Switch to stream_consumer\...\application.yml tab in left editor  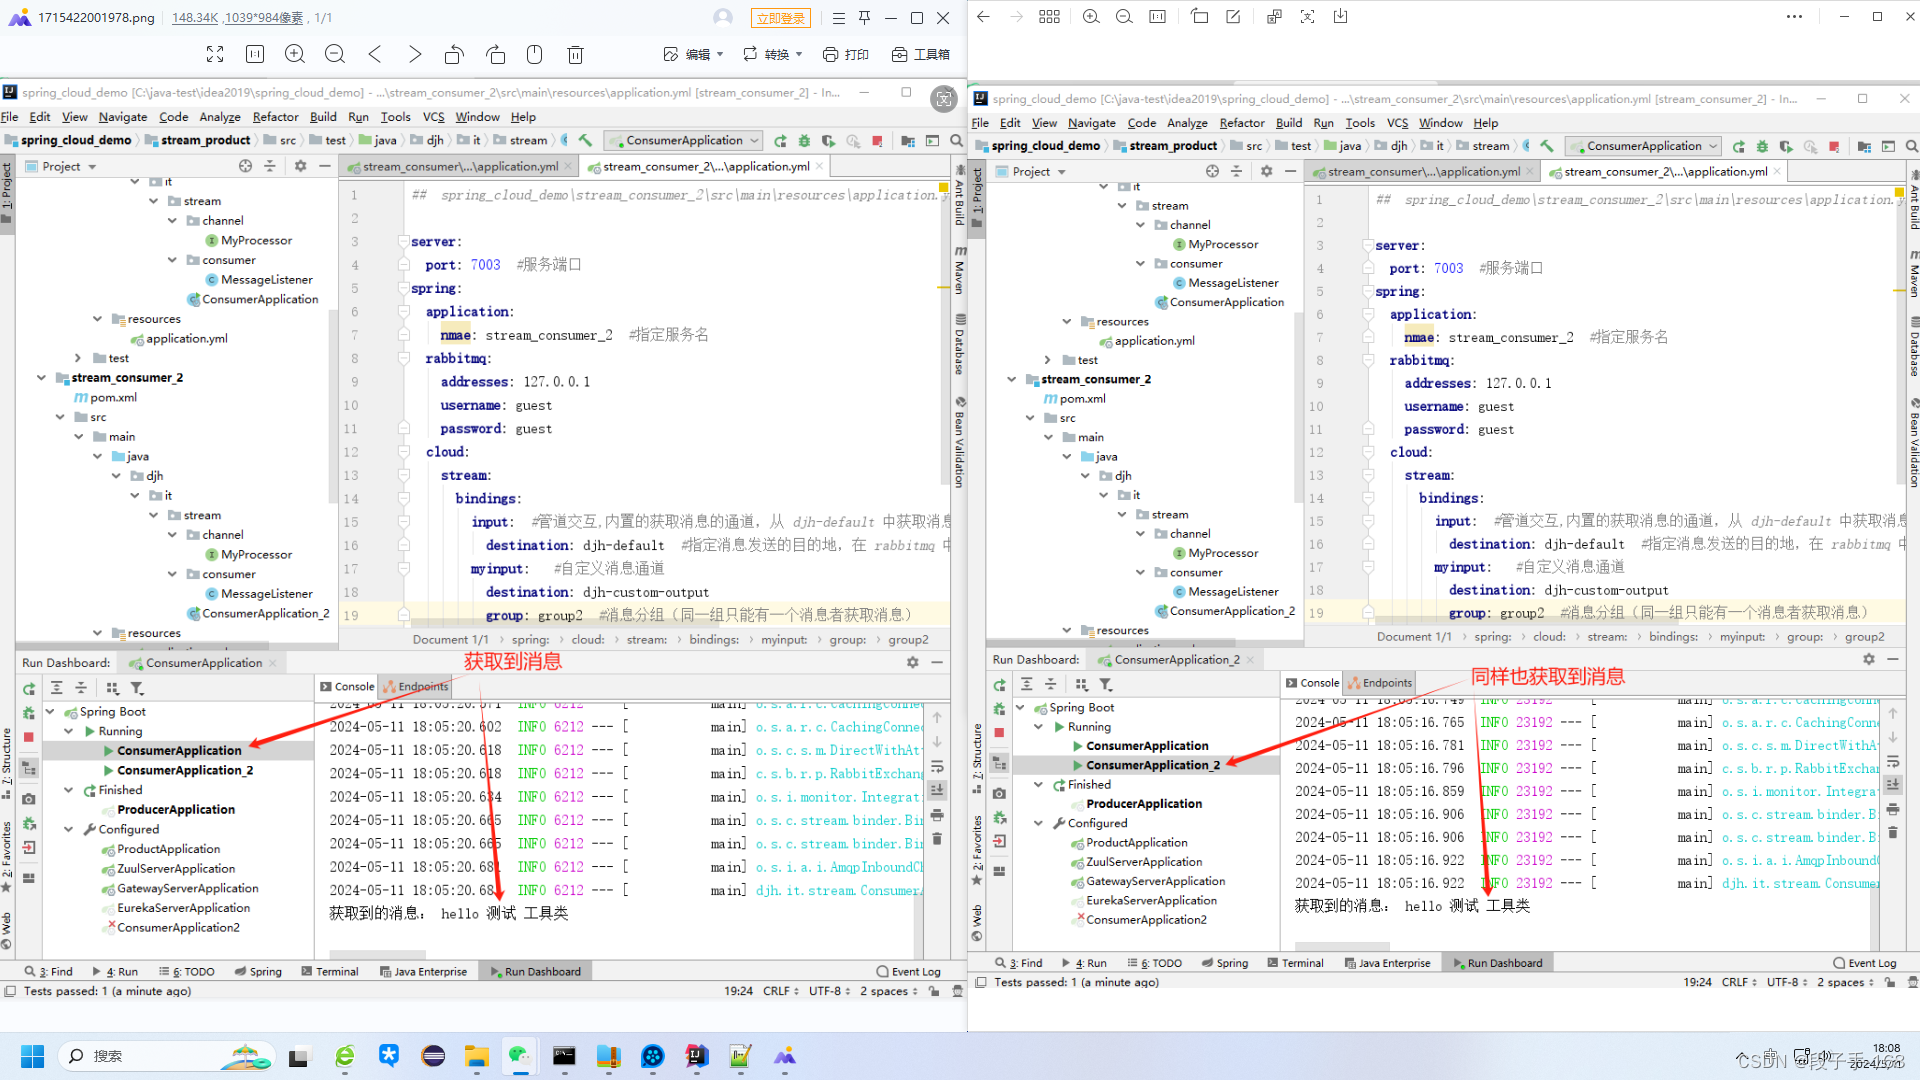459,166
